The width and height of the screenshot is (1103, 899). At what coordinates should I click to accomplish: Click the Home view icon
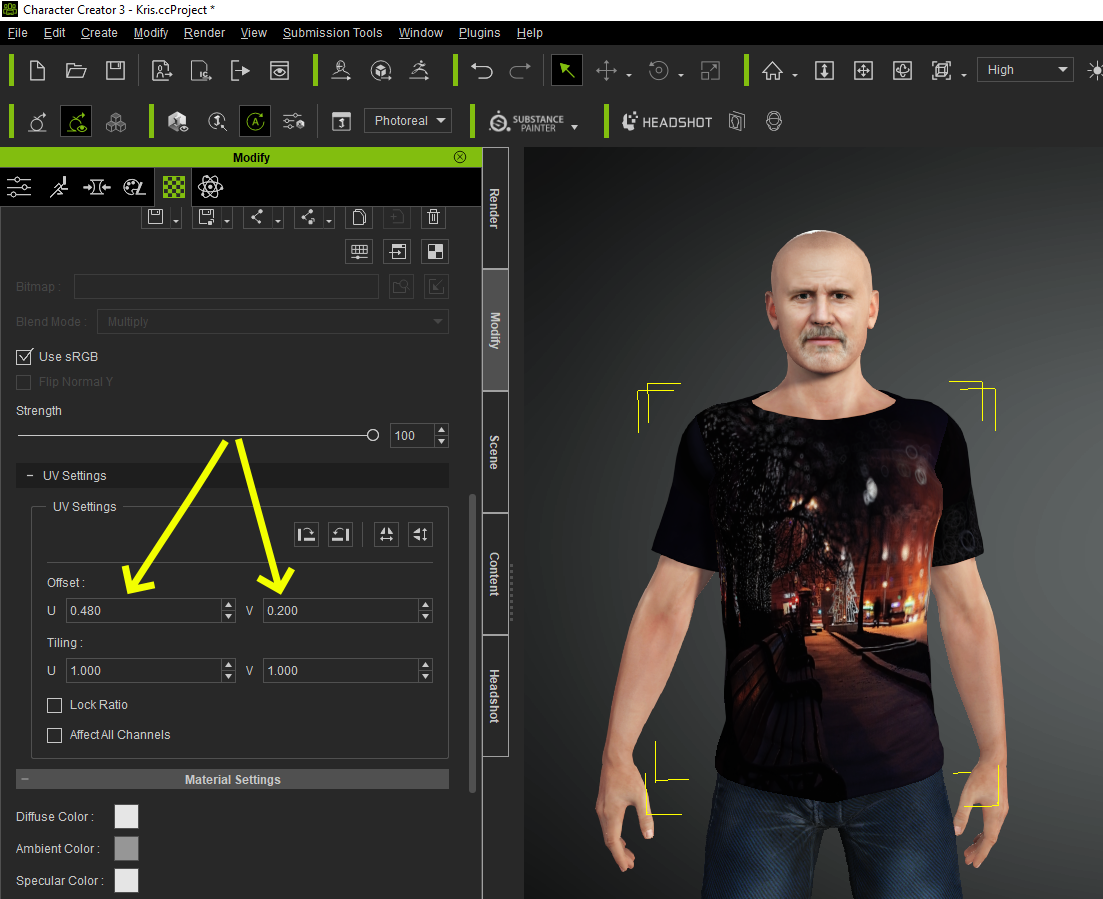click(772, 70)
